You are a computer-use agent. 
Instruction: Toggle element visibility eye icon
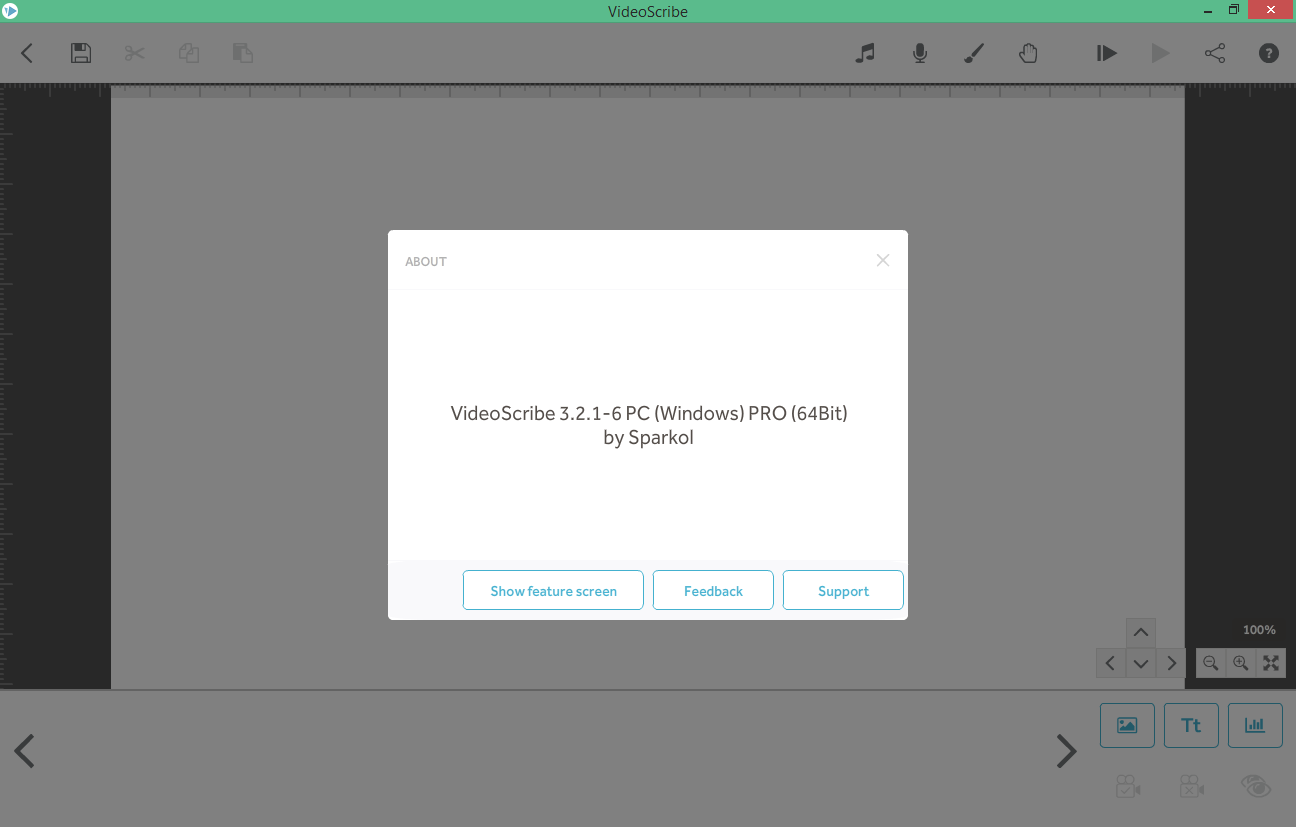(1256, 786)
